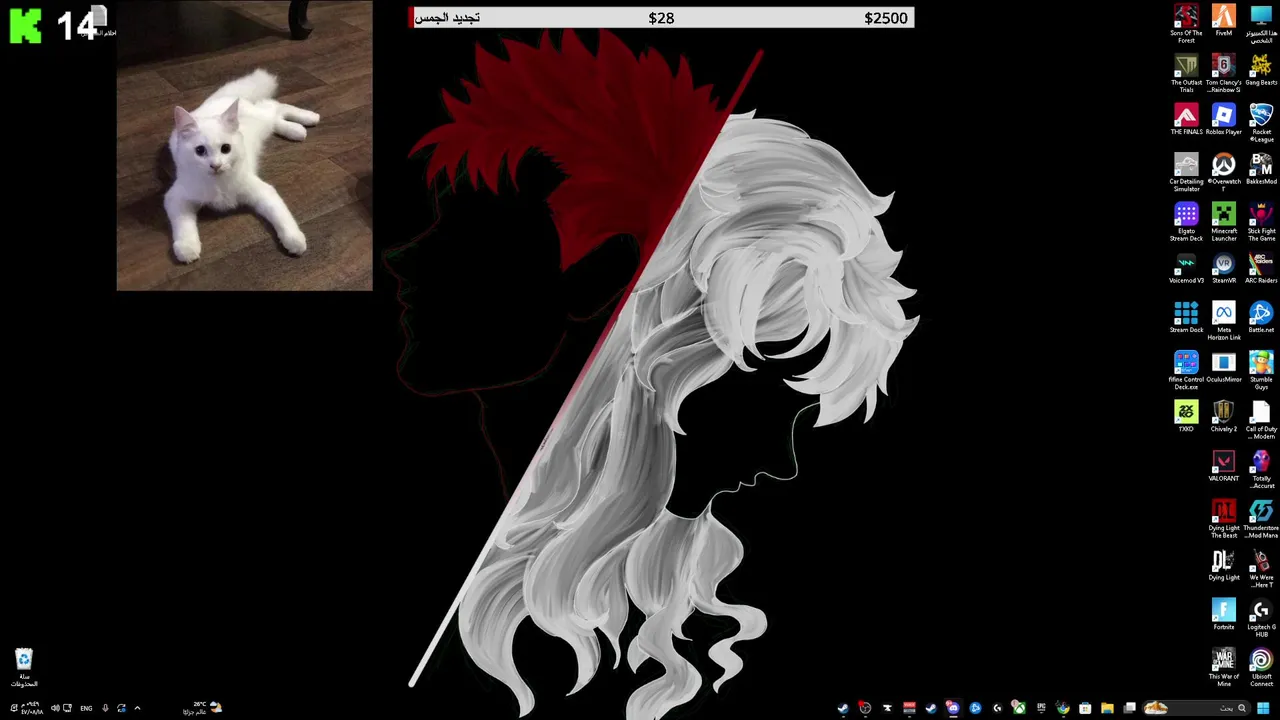Select Dying Light The Beast icon
The width and height of the screenshot is (1280, 720).
(1224, 519)
